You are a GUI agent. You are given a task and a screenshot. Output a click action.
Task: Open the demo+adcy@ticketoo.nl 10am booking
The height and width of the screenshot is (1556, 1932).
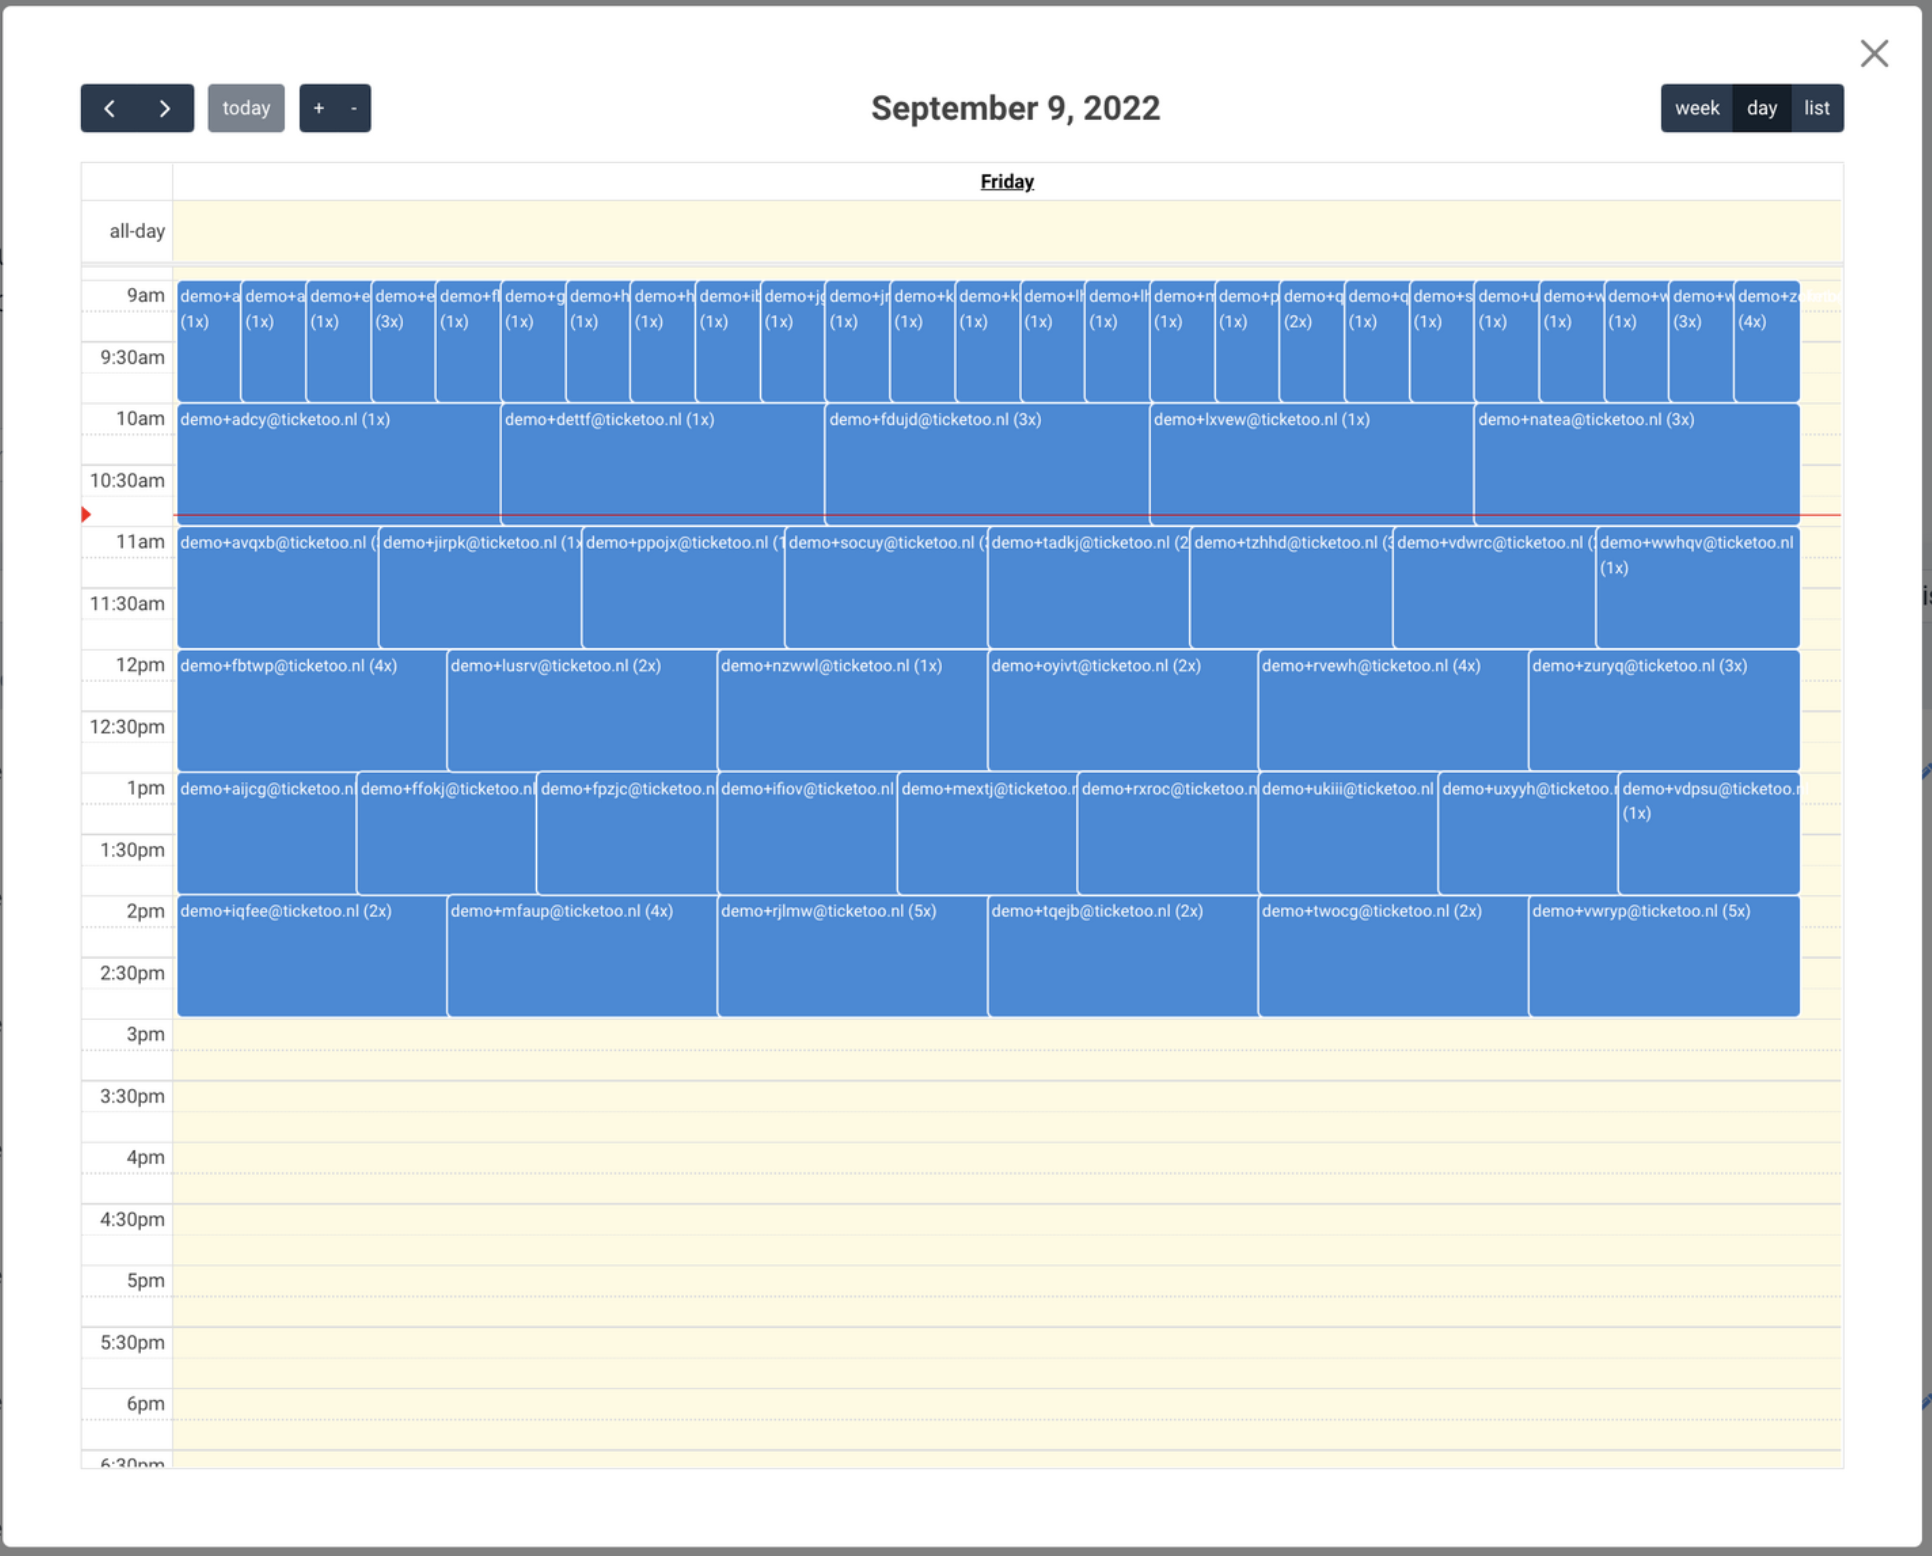click(338, 462)
